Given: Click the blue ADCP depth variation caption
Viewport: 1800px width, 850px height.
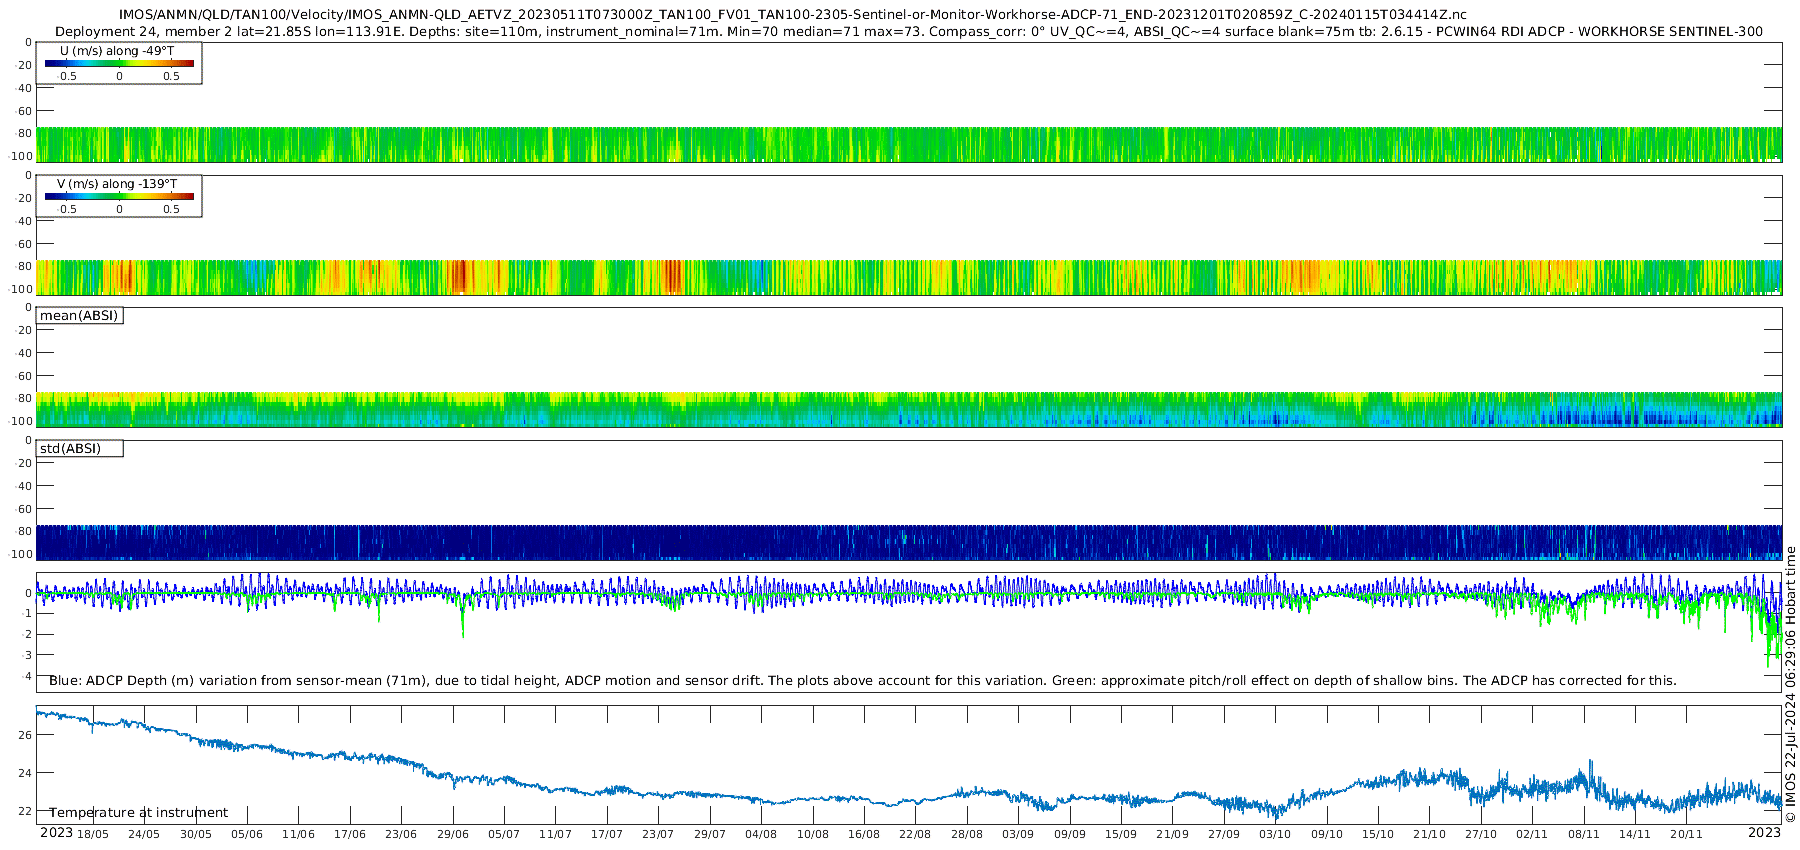Looking at the screenshot, I should (x=863, y=680).
